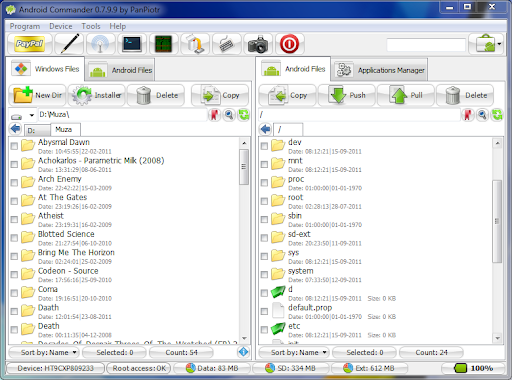Refresh the right Android panel
The width and height of the screenshot is (512, 380).
(x=497, y=115)
